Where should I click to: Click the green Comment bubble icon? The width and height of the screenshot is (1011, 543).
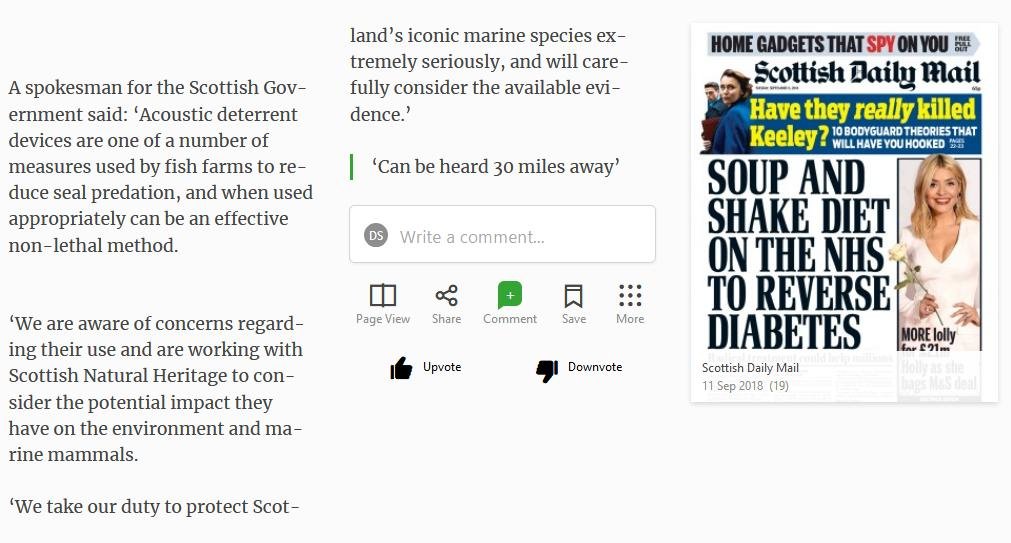coord(509,295)
